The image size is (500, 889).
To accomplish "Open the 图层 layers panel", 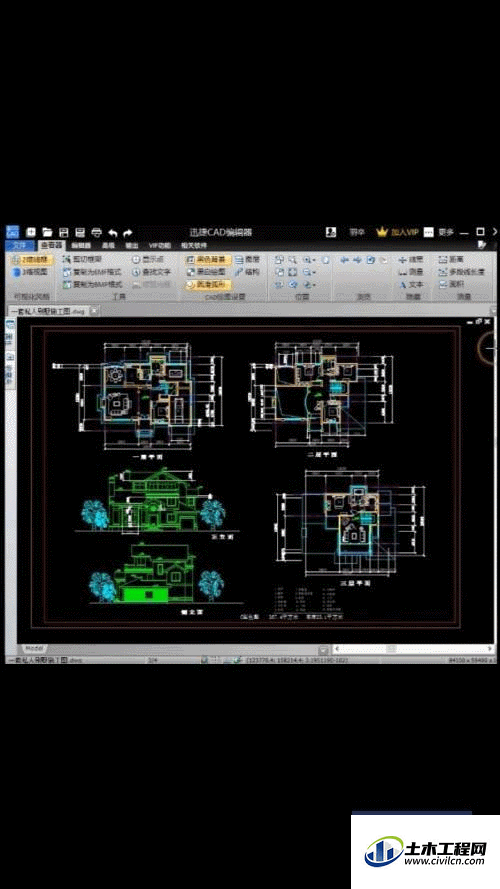I will tap(247, 259).
